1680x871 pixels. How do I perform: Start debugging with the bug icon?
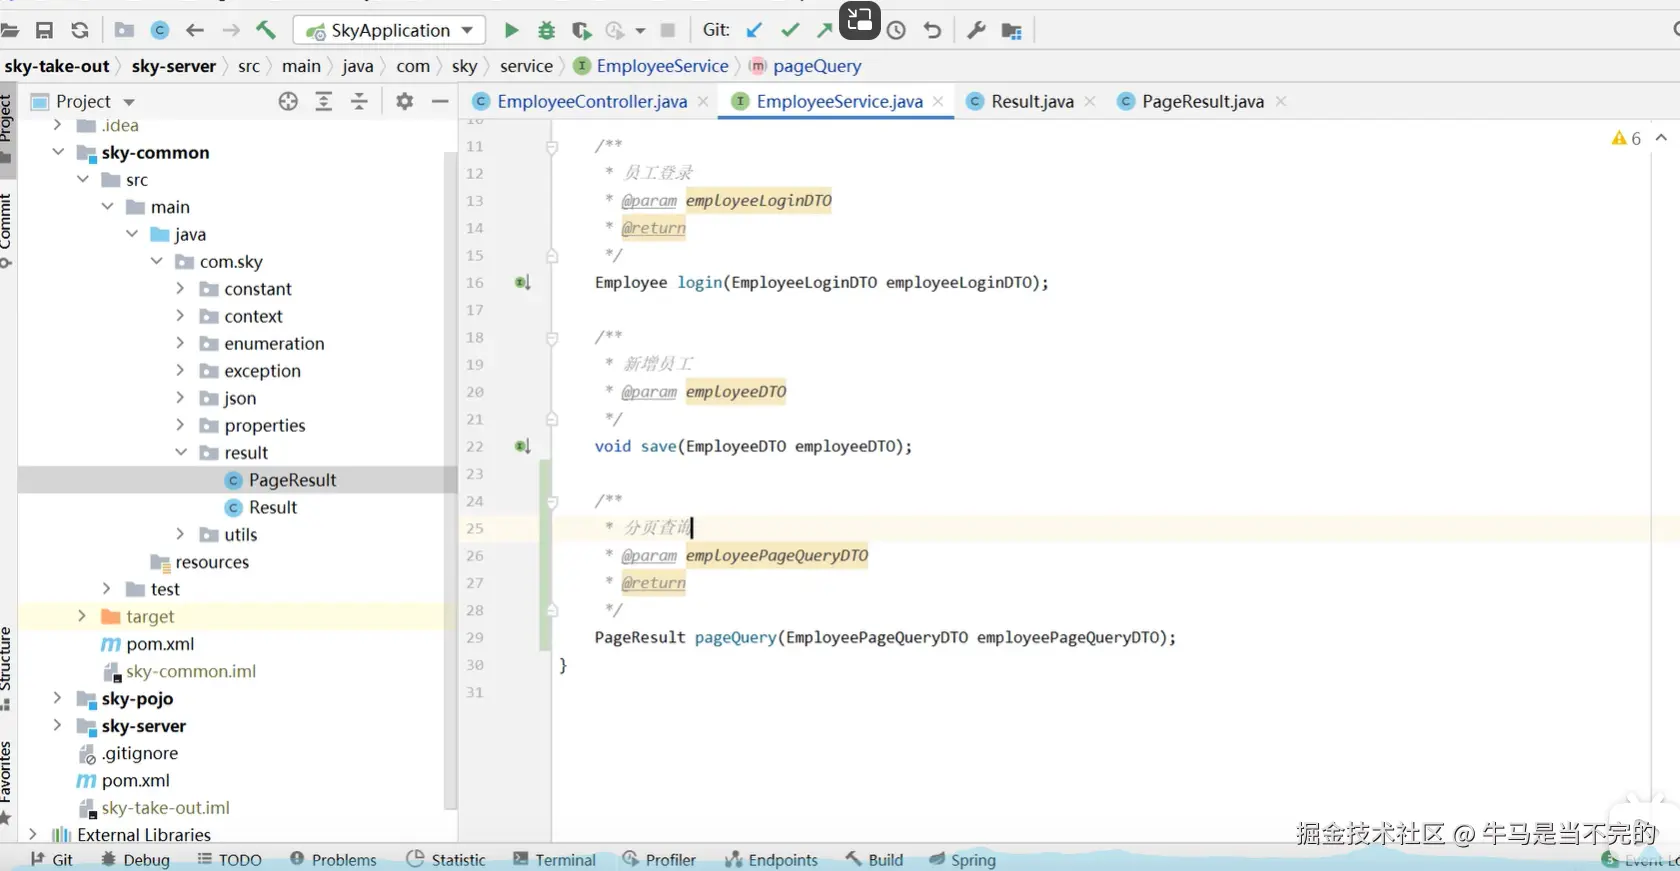pos(546,30)
